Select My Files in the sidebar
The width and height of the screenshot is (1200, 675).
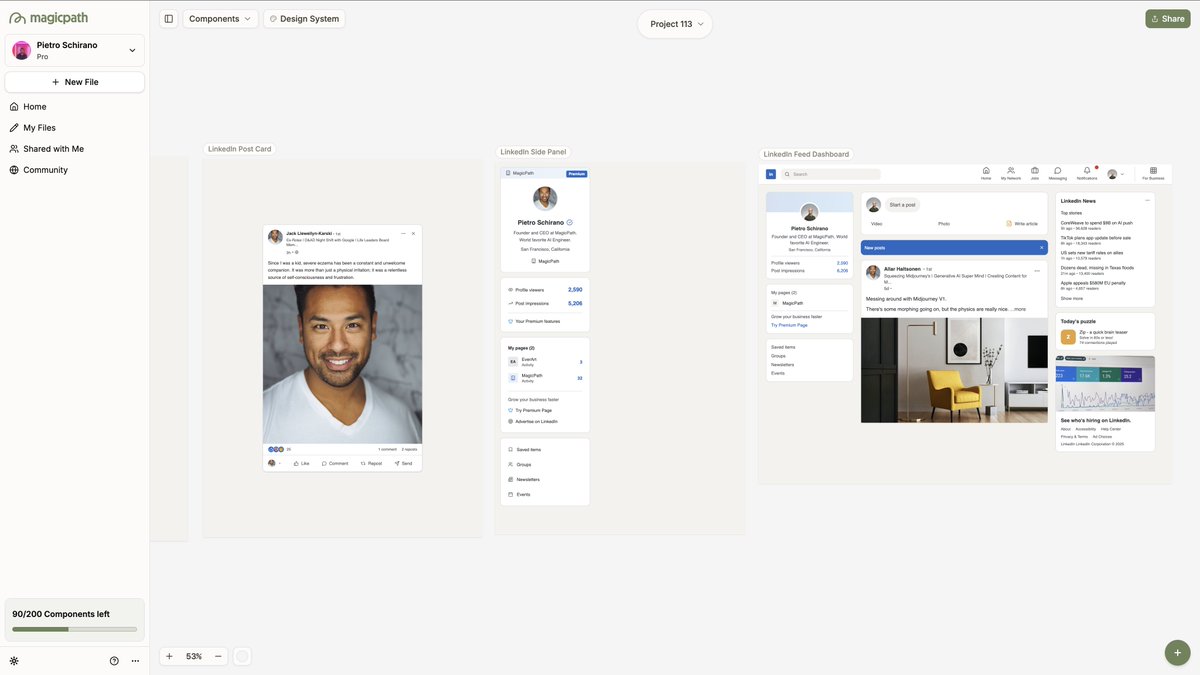[38, 126]
